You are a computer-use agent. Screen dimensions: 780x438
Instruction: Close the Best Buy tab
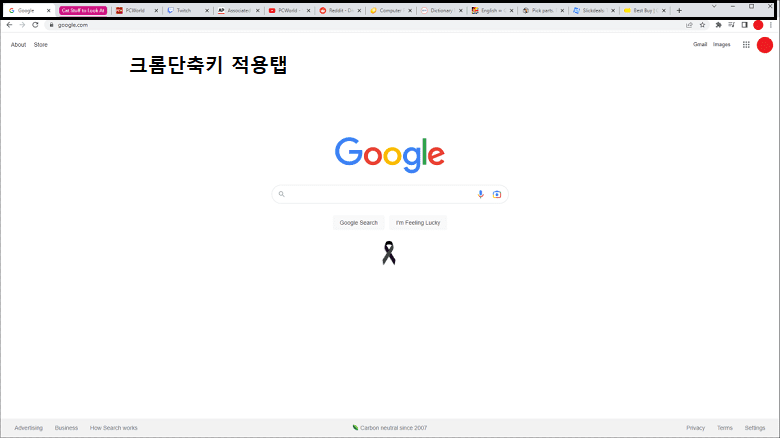[x=664, y=10]
